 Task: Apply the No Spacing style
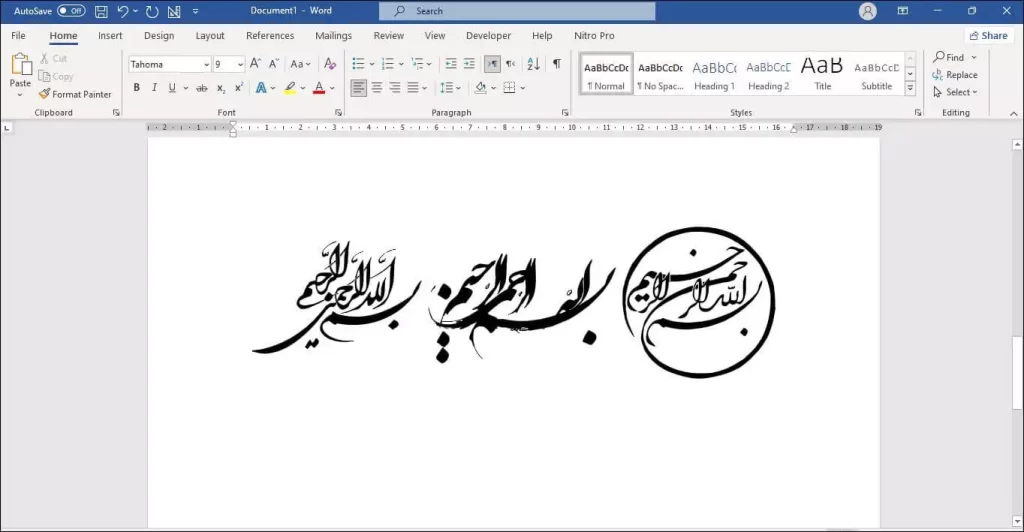pyautogui.click(x=660, y=74)
